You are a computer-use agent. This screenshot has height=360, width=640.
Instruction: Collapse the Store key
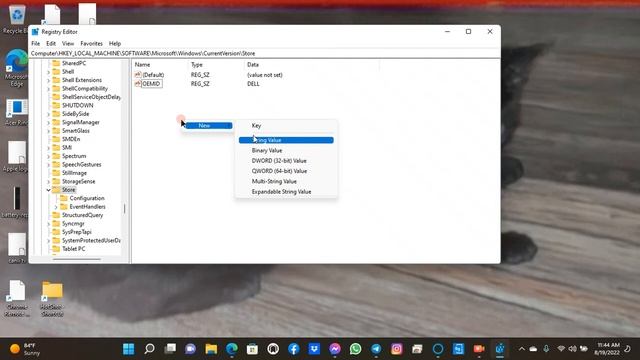49,190
